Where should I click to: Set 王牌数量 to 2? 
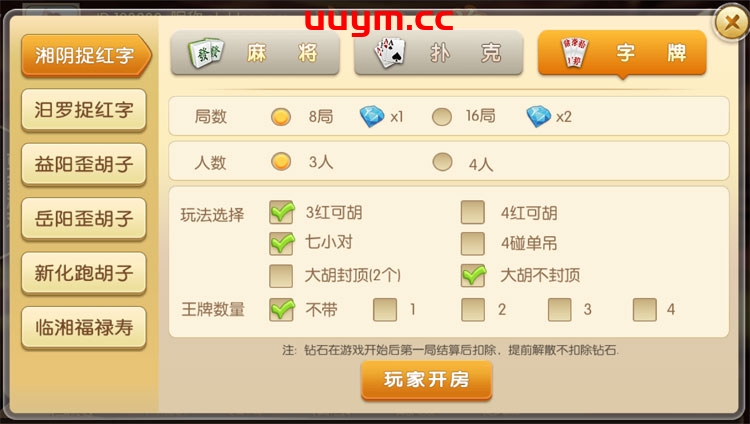pos(473,309)
